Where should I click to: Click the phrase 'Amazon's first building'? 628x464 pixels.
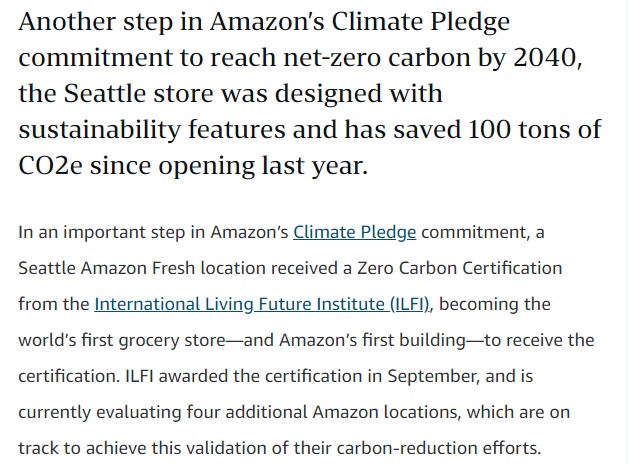point(372,340)
